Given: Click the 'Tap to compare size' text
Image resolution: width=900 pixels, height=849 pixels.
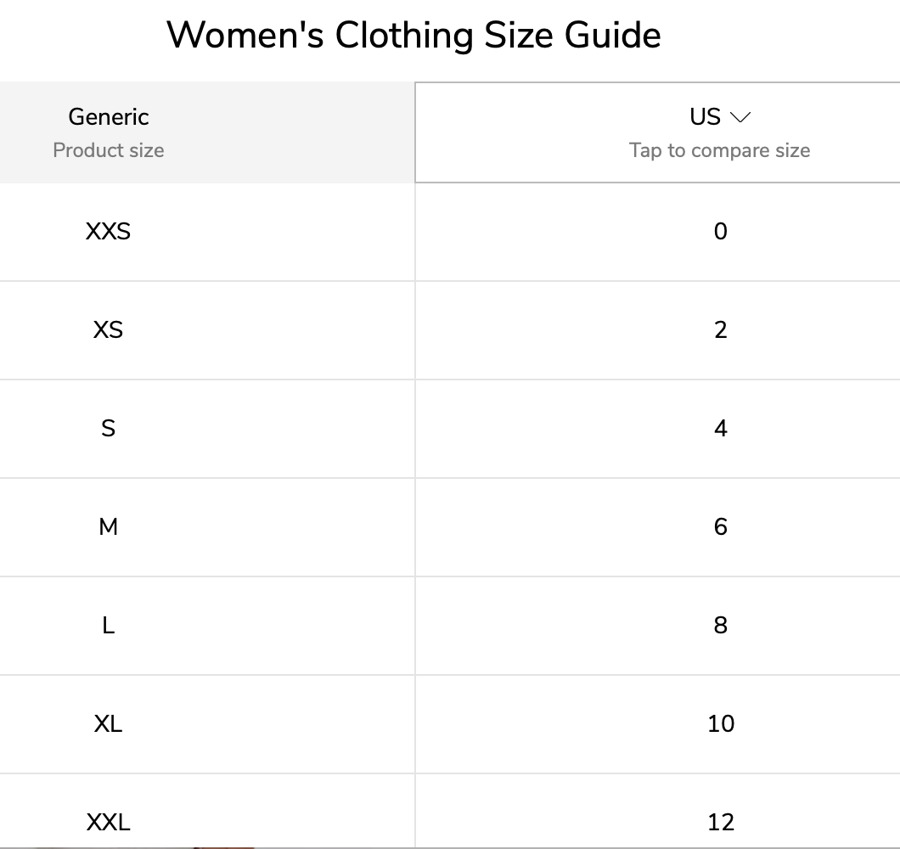Looking at the screenshot, I should coord(719,151).
